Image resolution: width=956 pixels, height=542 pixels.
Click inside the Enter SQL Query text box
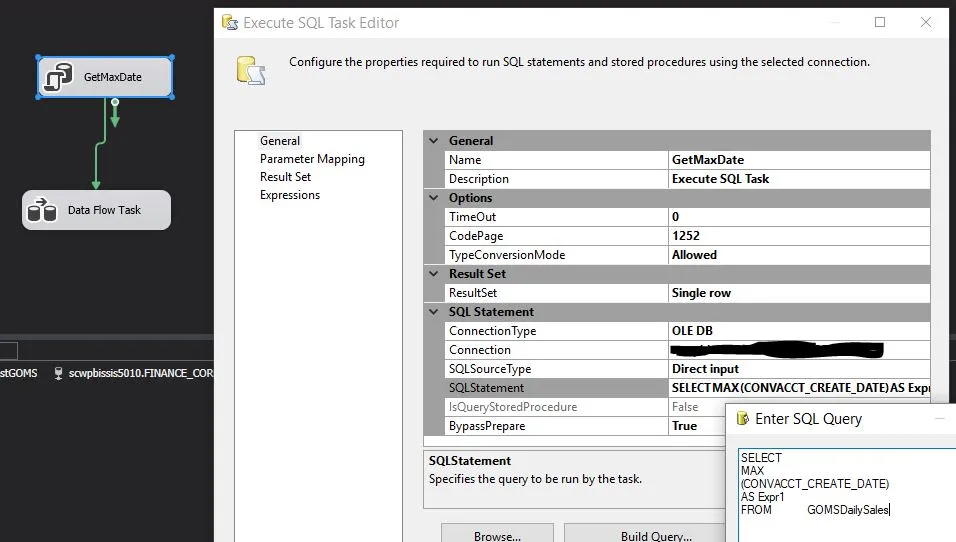click(x=847, y=495)
